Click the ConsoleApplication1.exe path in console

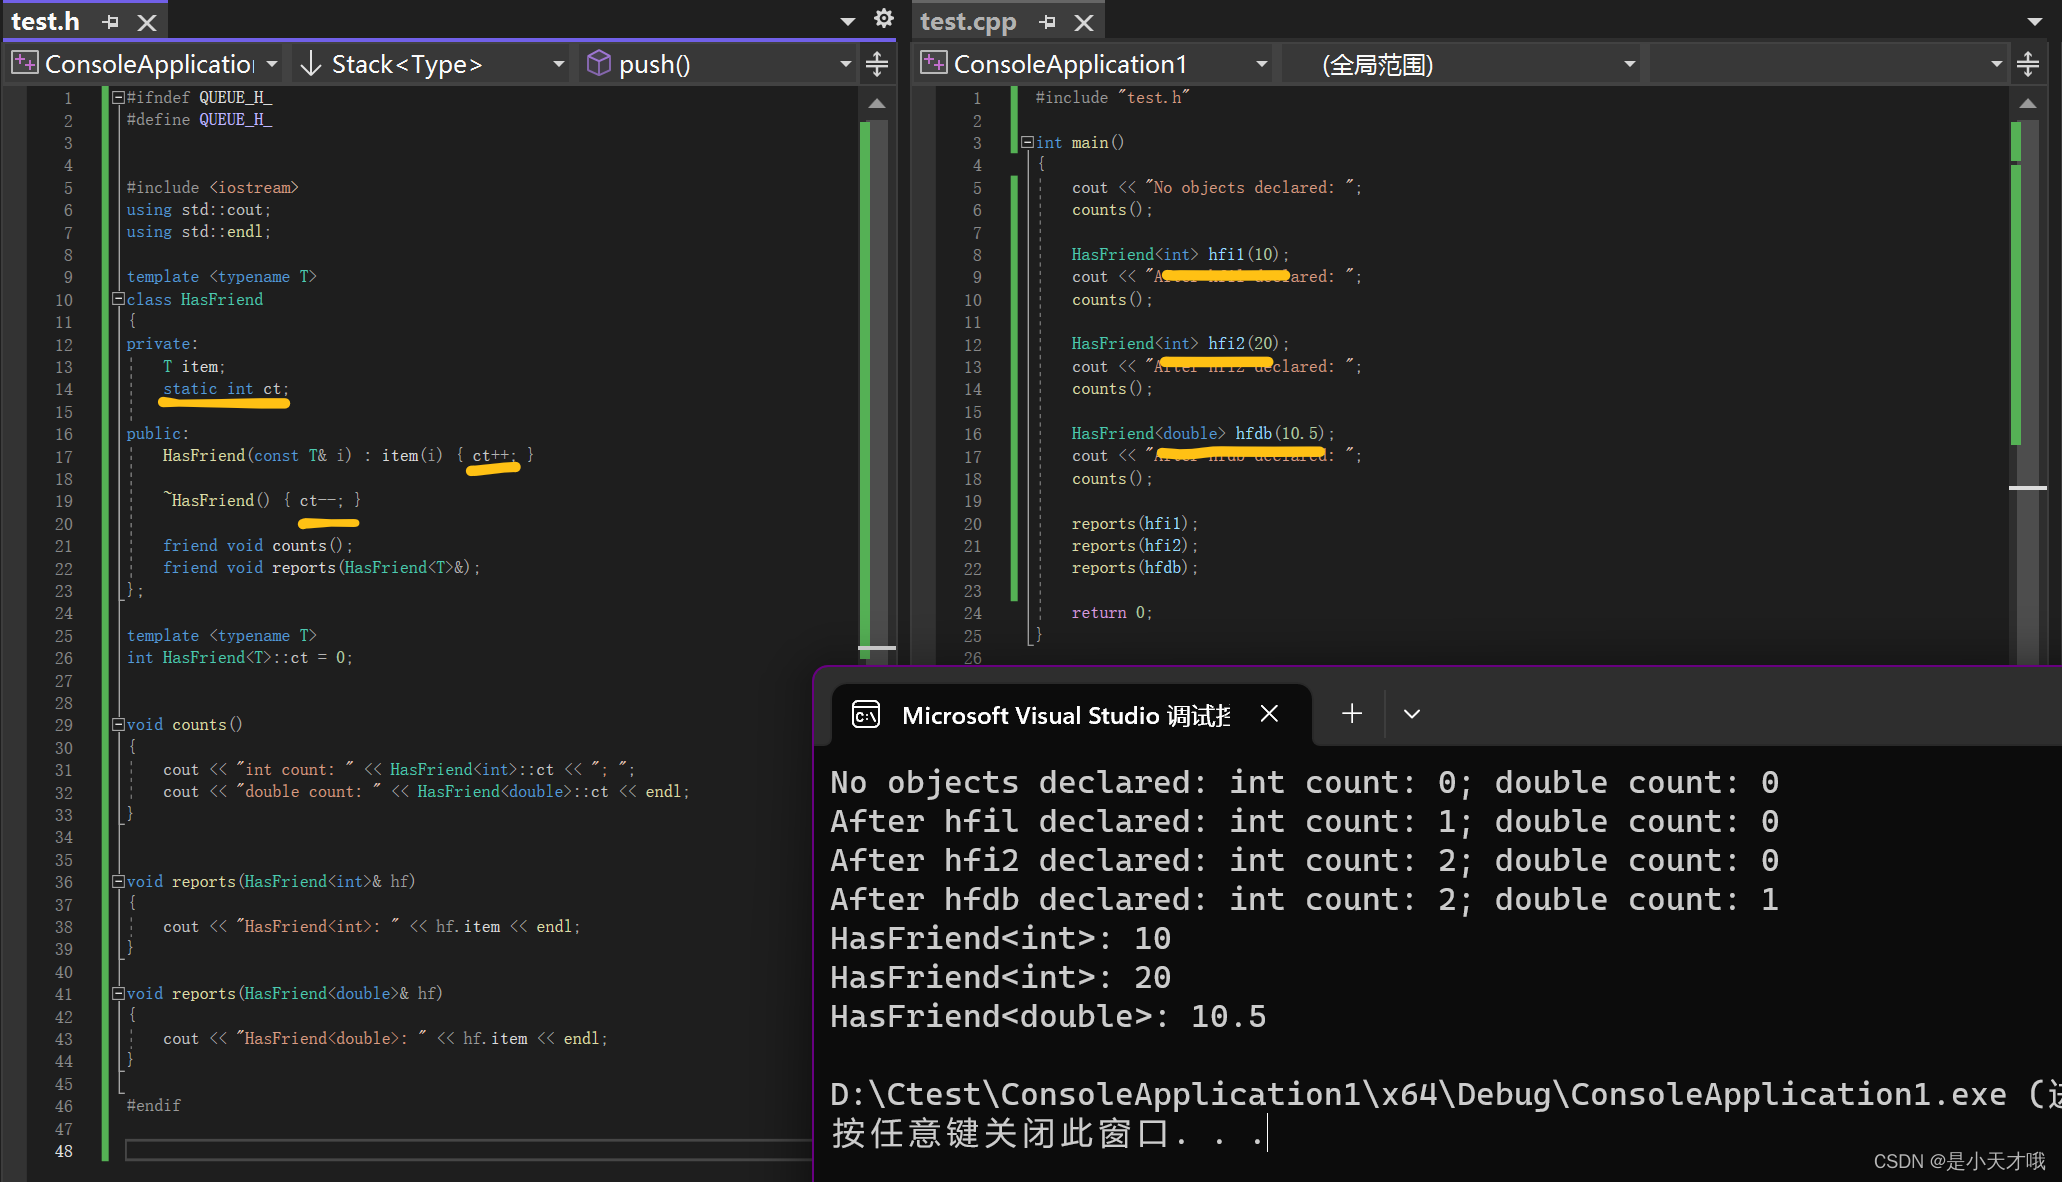pos(1418,1095)
